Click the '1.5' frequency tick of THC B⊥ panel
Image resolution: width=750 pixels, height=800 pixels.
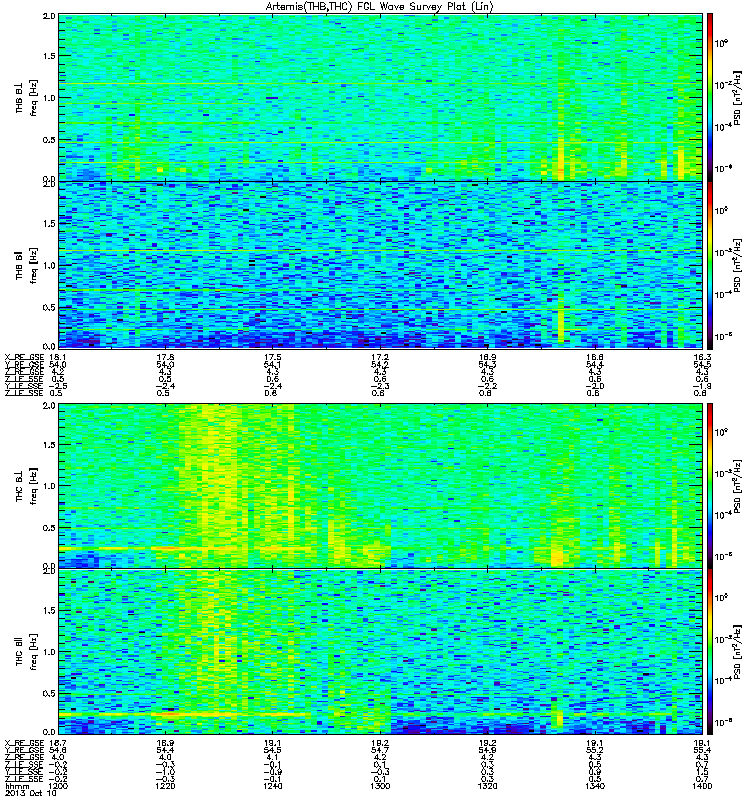point(49,445)
